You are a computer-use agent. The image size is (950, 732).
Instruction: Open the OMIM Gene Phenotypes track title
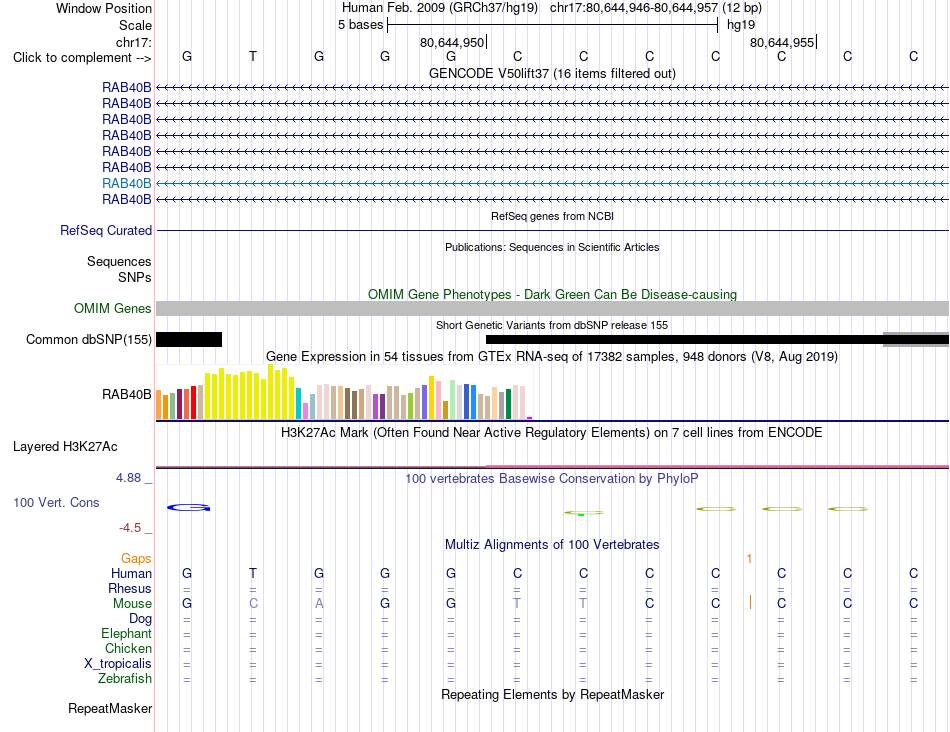(552, 294)
